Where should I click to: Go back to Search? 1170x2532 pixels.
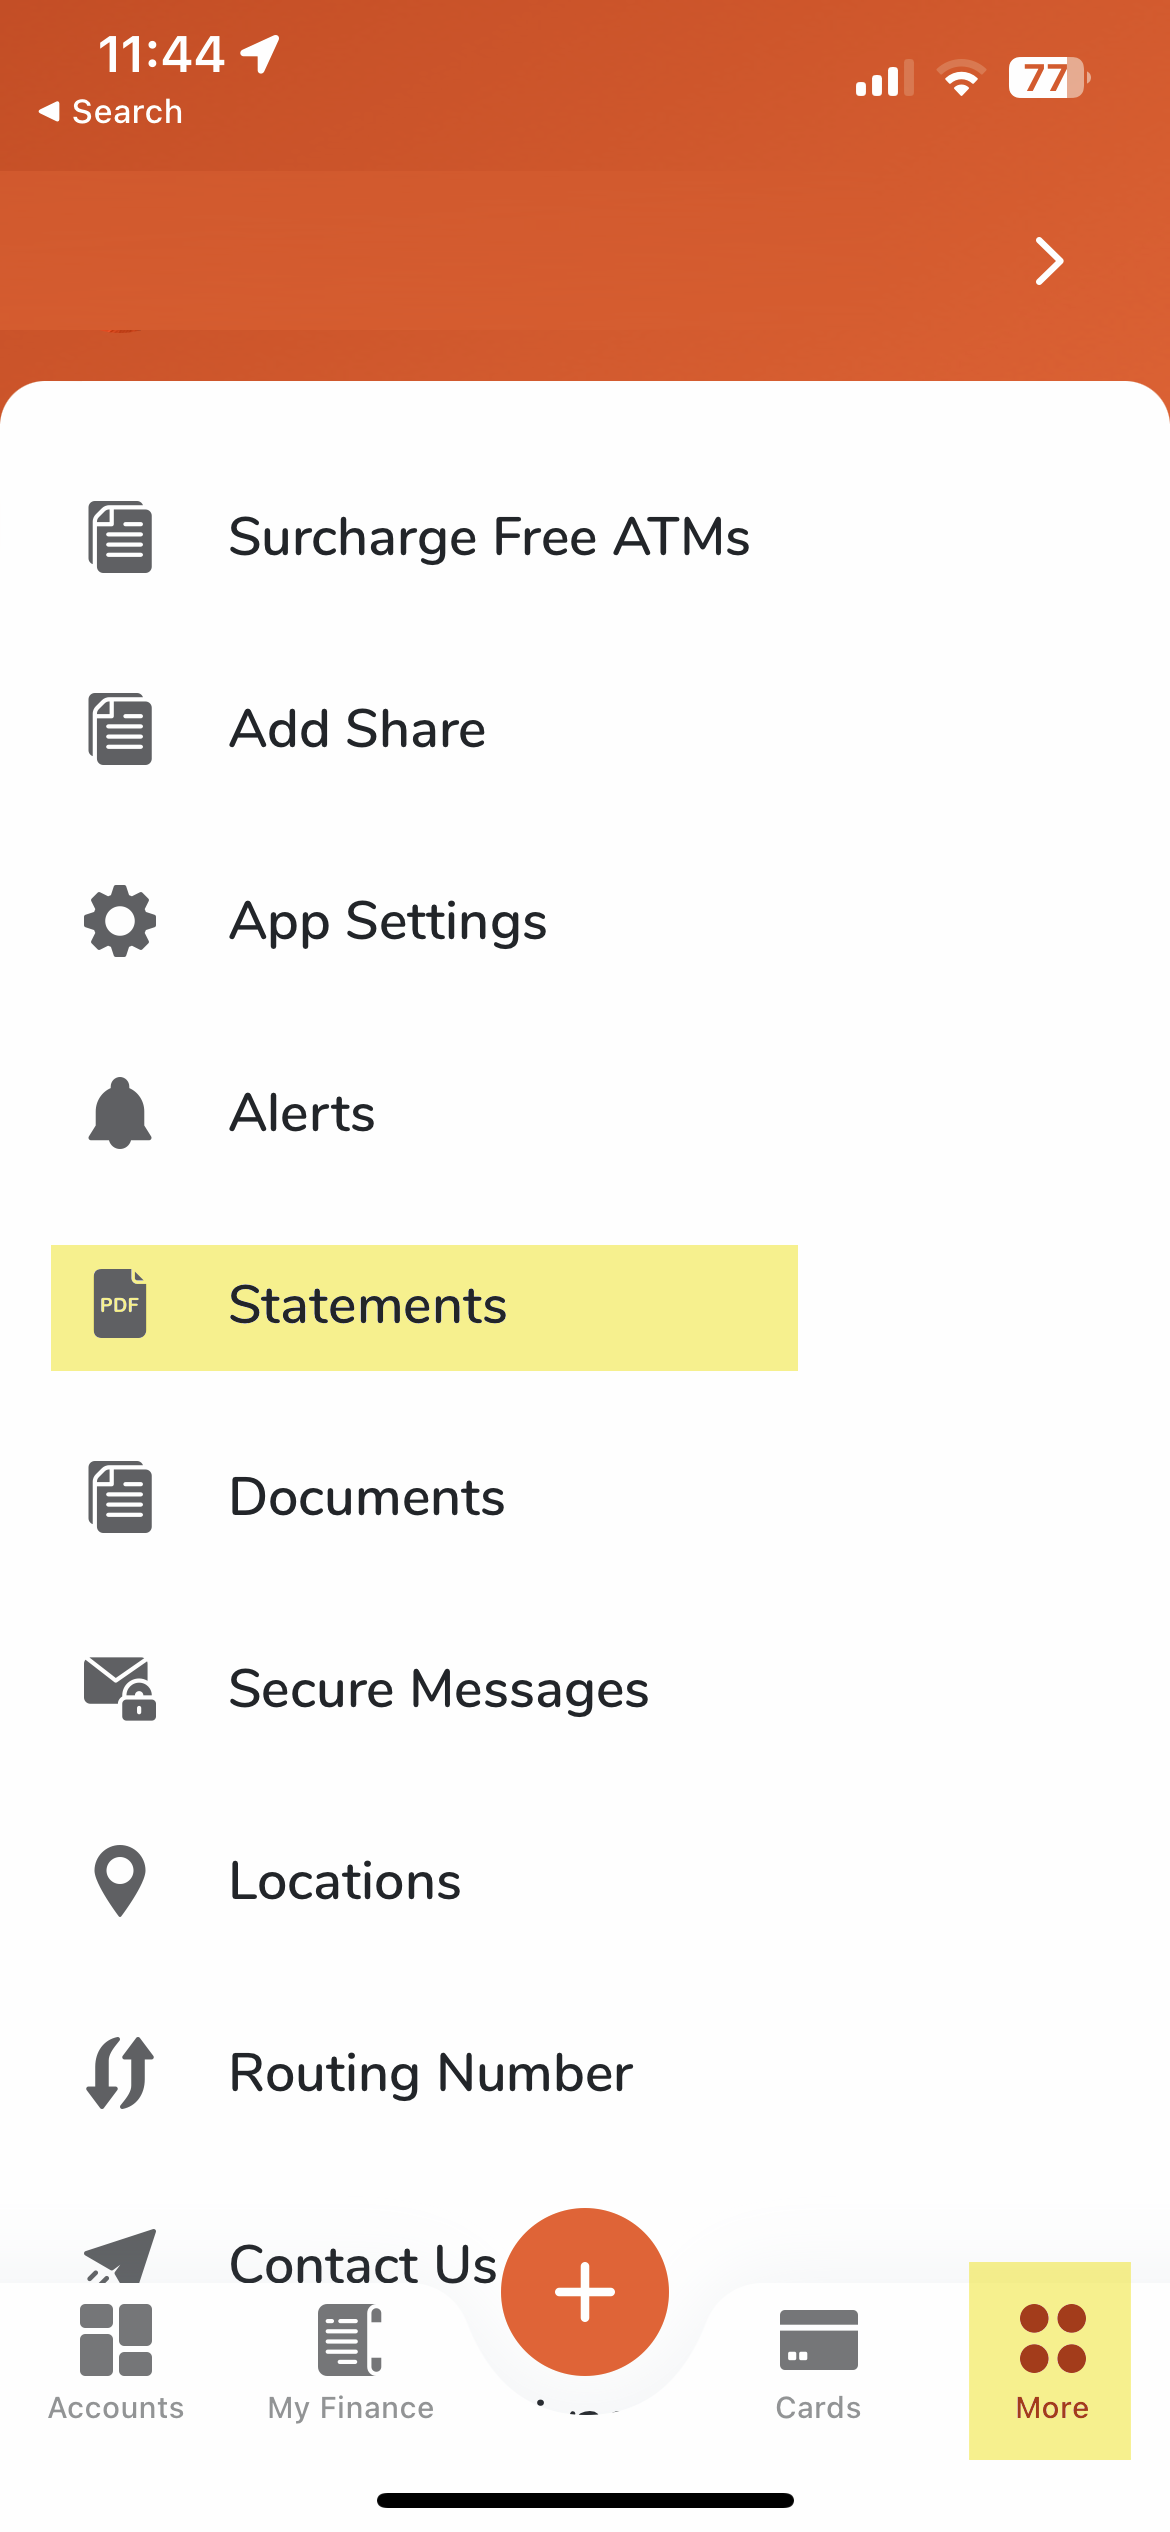pos(110,112)
